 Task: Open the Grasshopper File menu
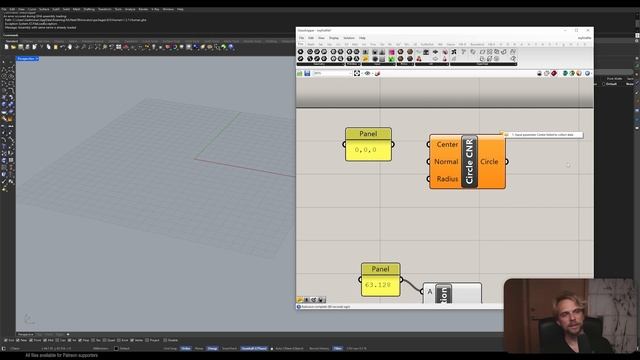tap(302, 38)
